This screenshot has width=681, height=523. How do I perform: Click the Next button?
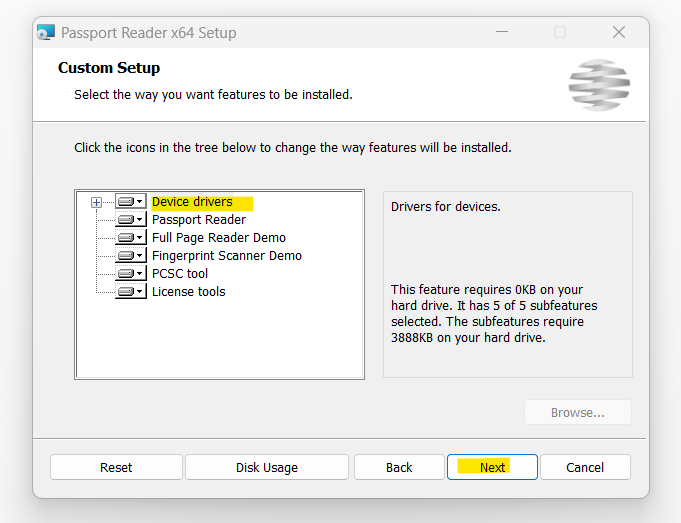point(492,467)
